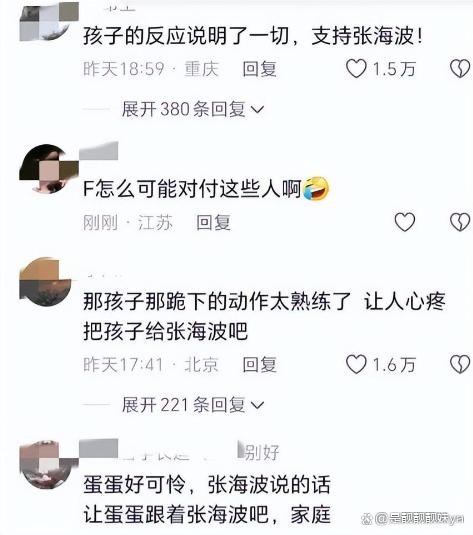Tap broken heart on the 江苏 comment

[460, 222]
